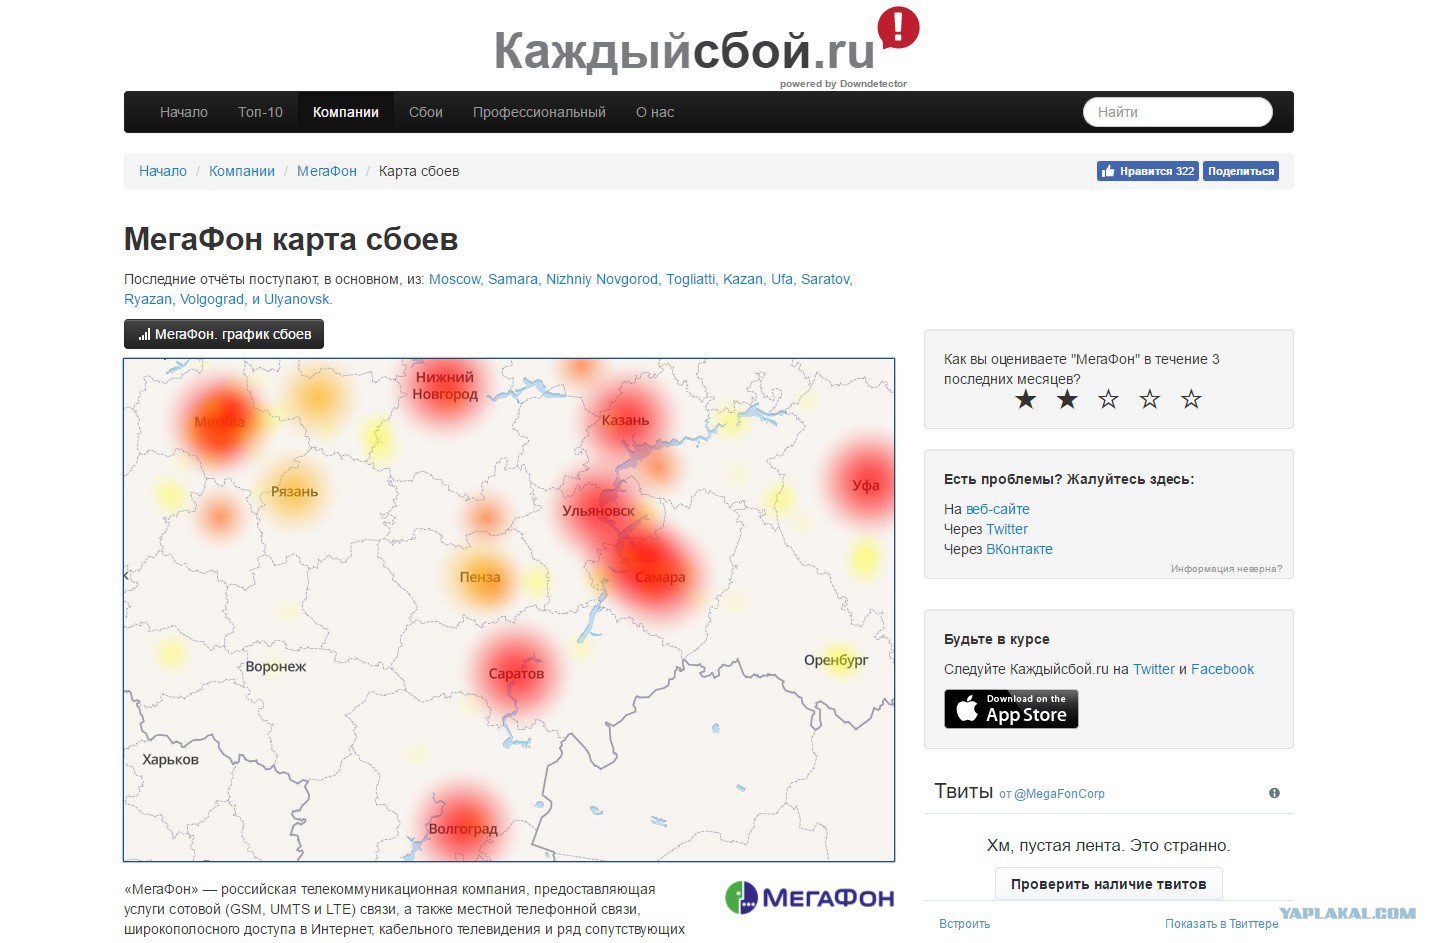Open the Download on the App Store badge
Viewport: 1442px width, 943px height.
(1011, 709)
